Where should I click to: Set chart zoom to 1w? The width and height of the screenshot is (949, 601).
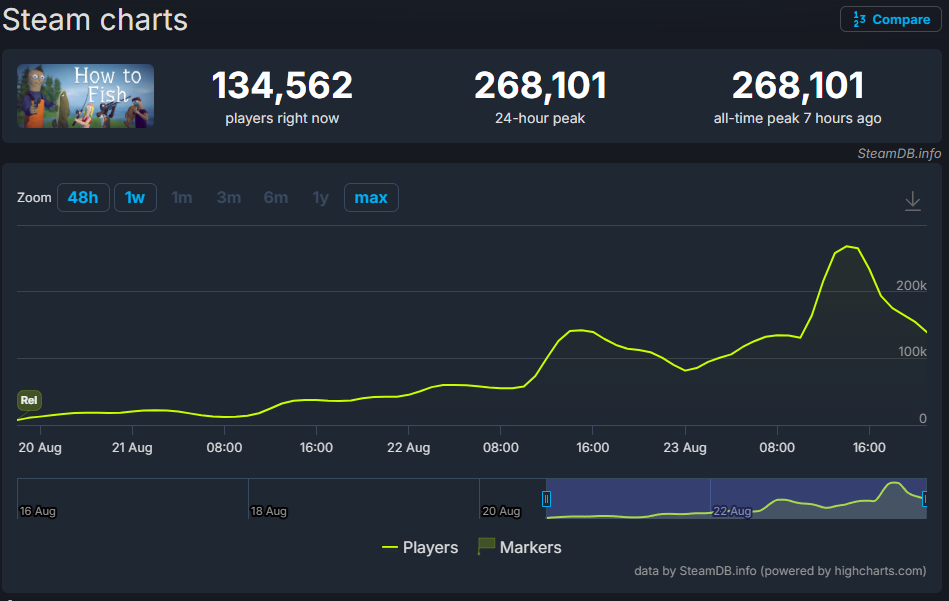135,197
